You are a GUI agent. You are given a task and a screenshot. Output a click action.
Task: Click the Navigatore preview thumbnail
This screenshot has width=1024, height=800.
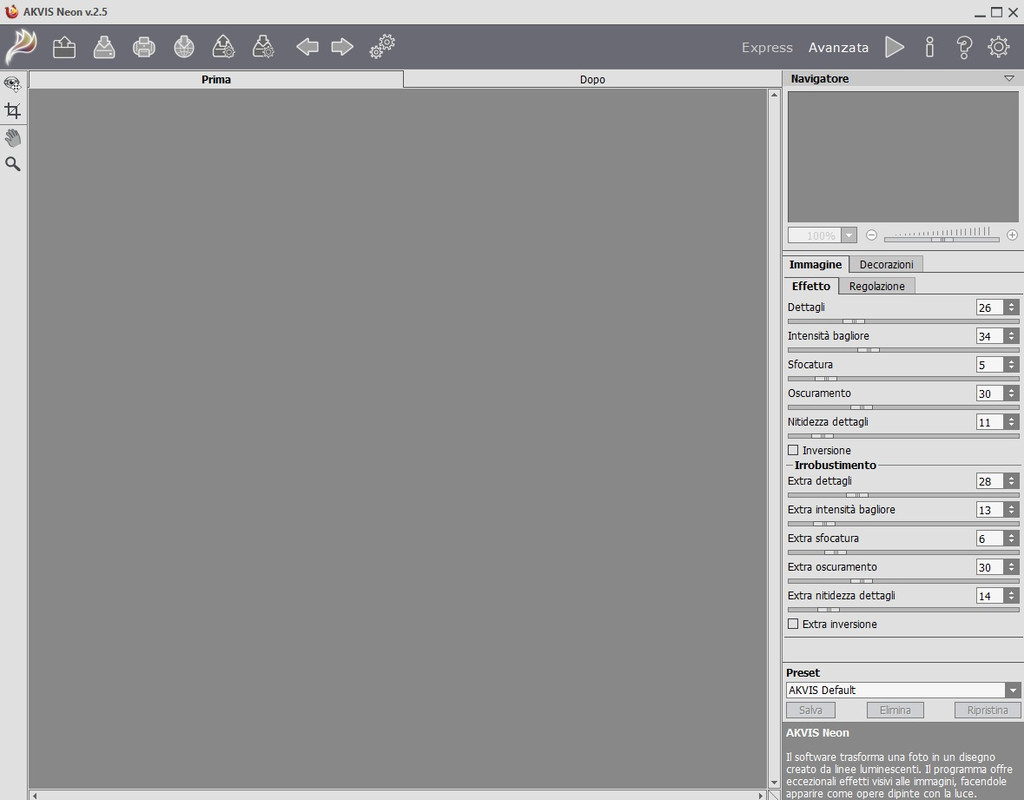pyautogui.click(x=903, y=157)
